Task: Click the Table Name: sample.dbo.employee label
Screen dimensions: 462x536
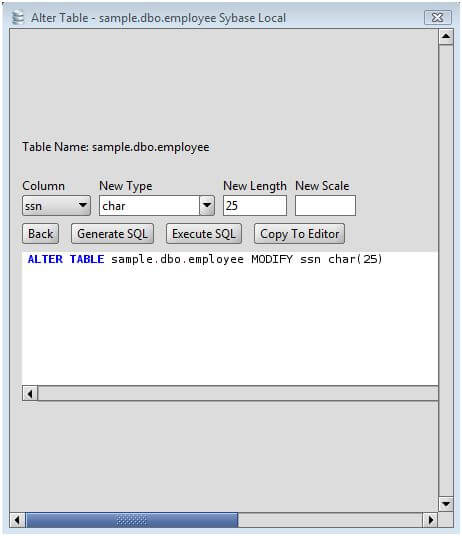Action: pos(116,147)
